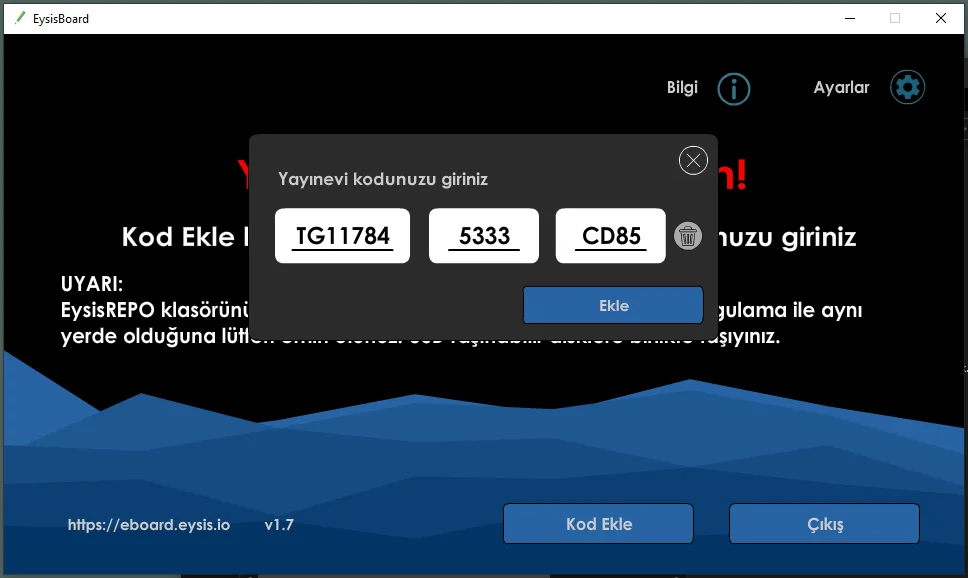Exit via the Çıkış button
This screenshot has height=578, width=968.
click(x=824, y=524)
